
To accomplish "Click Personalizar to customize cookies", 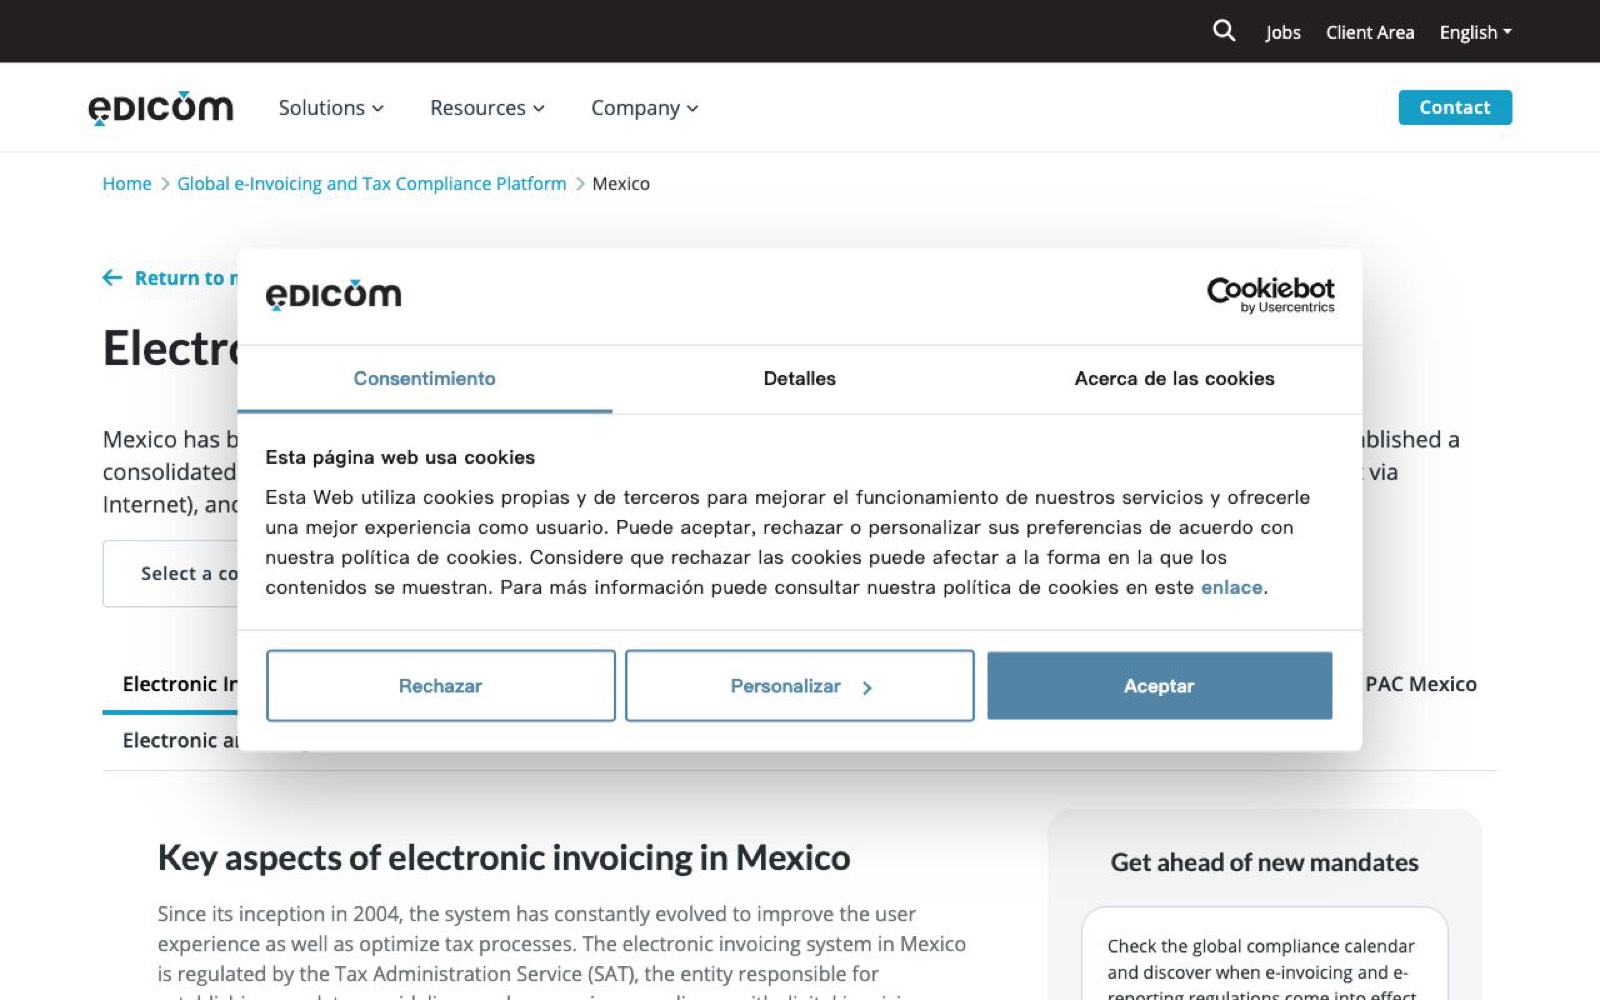I will tap(799, 686).
